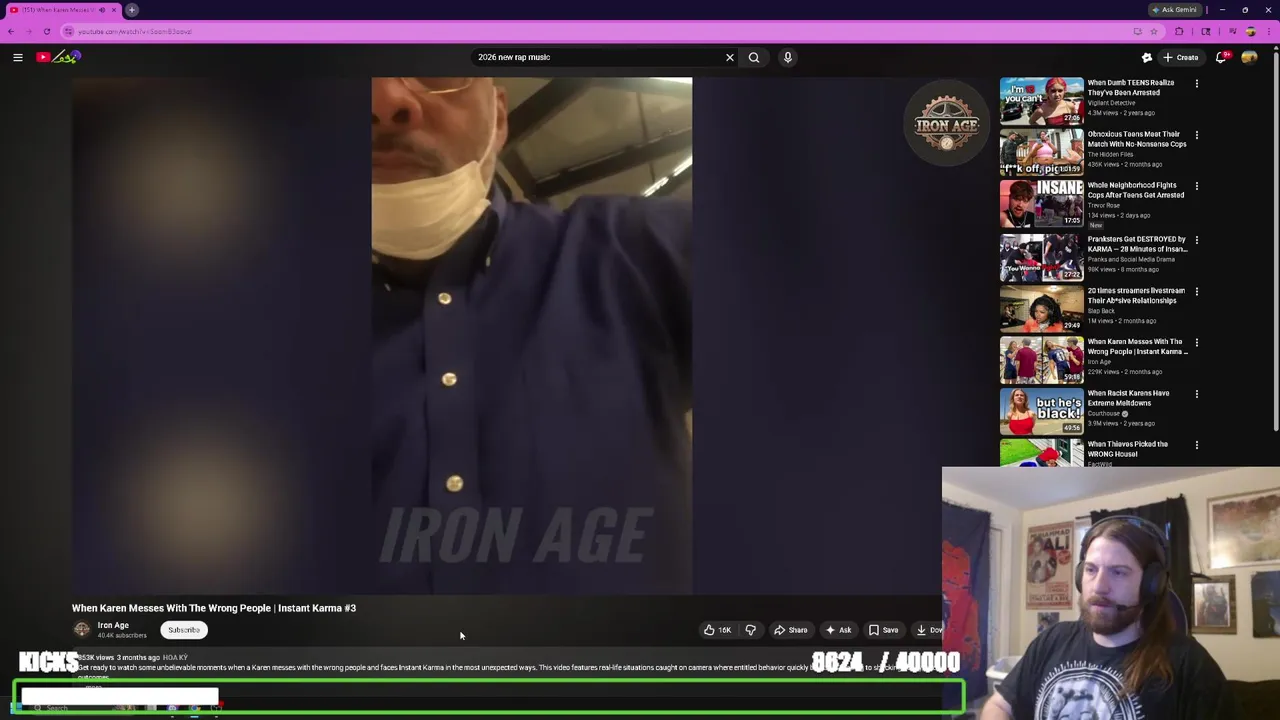This screenshot has height=720, width=1280.
Task: Open recommended 'When Karen Messes With The Wrong People' title
Action: 1137,346
